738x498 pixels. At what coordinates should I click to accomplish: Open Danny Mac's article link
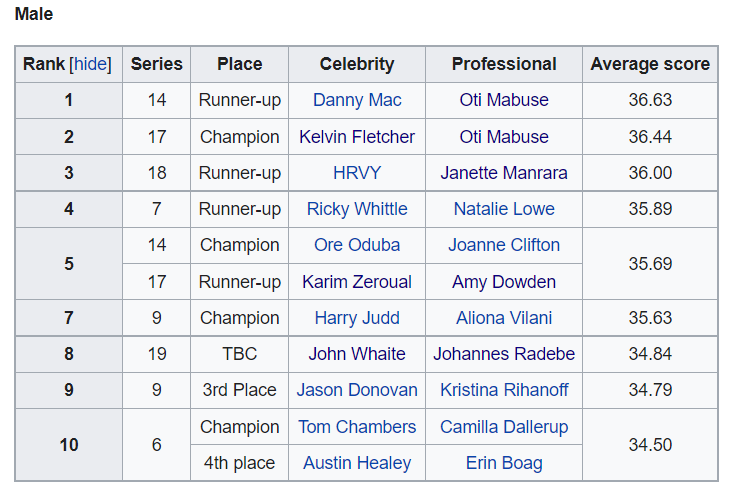point(357,100)
